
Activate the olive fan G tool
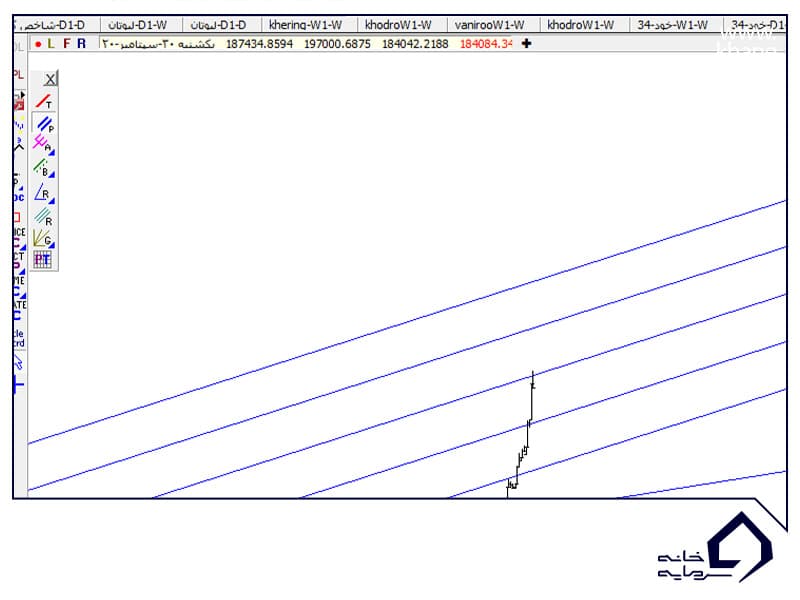click(x=43, y=238)
